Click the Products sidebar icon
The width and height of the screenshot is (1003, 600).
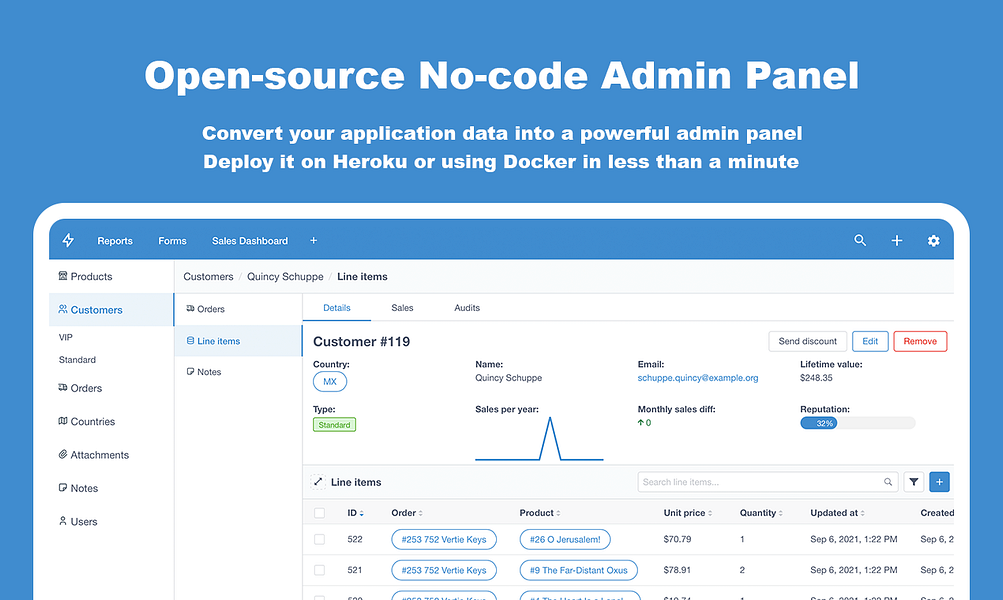click(x=63, y=276)
